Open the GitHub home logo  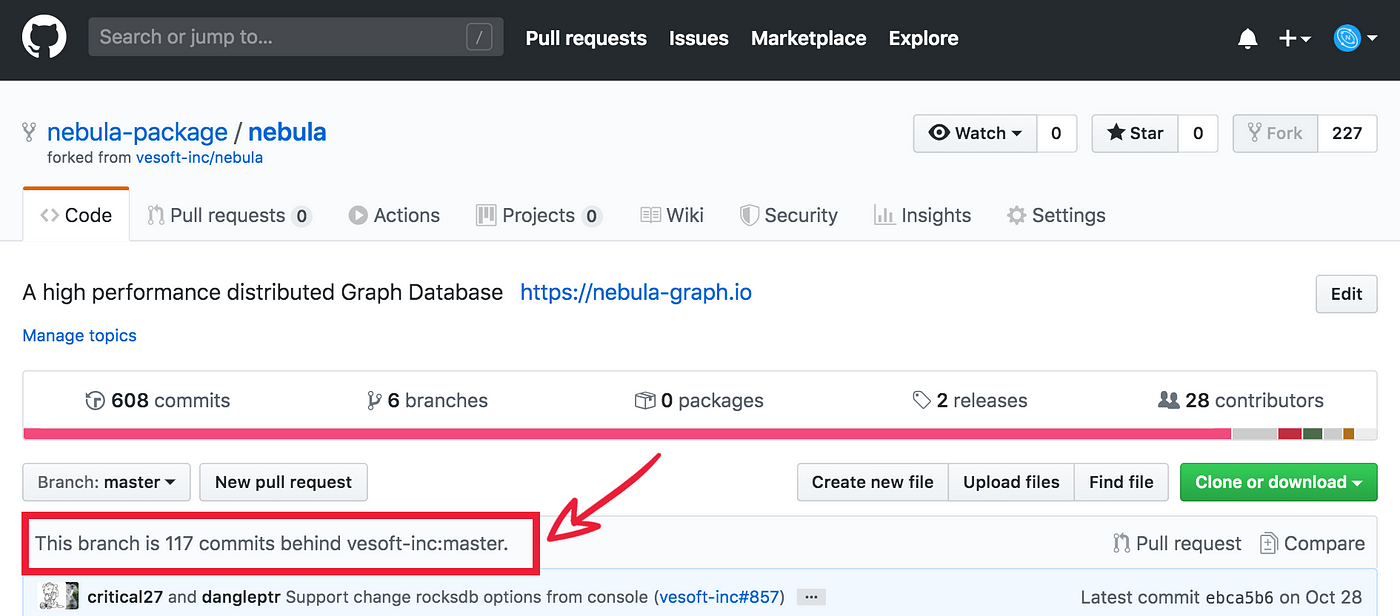44,38
